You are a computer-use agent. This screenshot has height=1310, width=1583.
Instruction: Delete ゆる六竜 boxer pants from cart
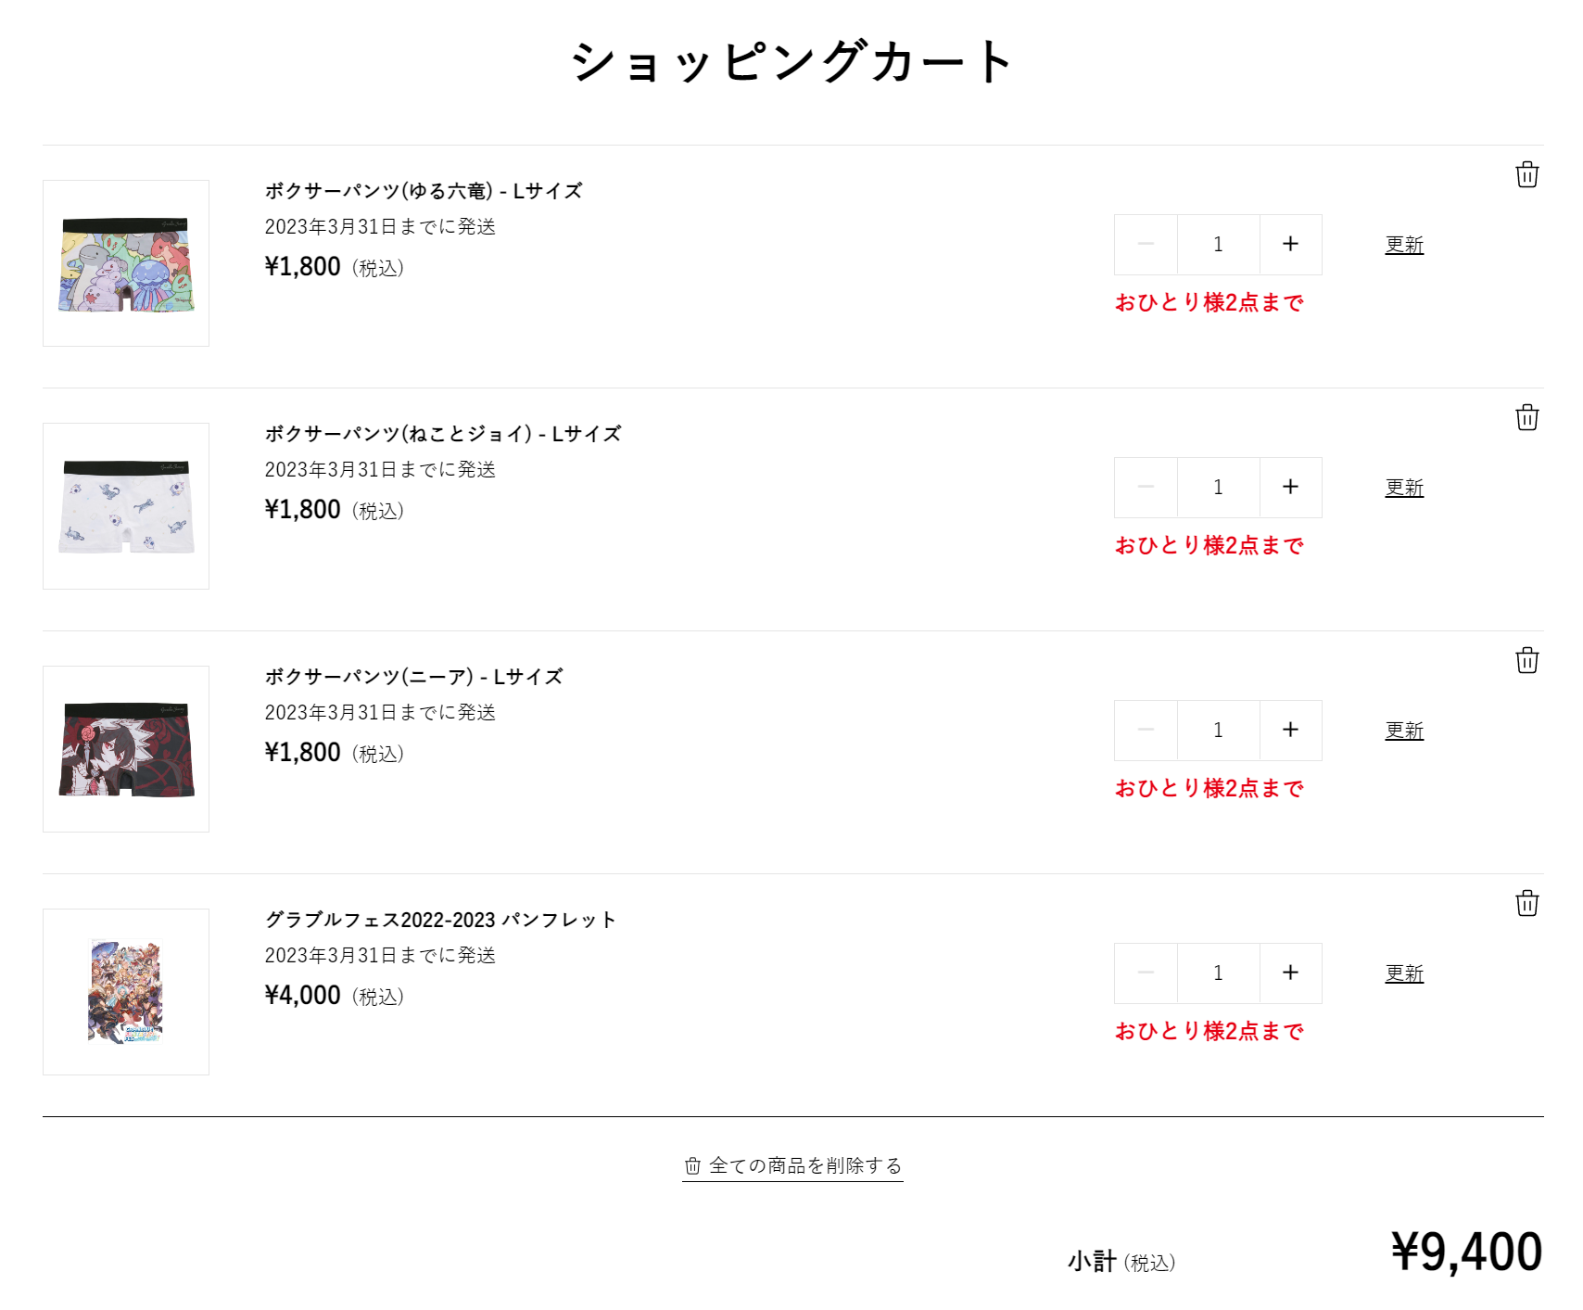(1526, 175)
